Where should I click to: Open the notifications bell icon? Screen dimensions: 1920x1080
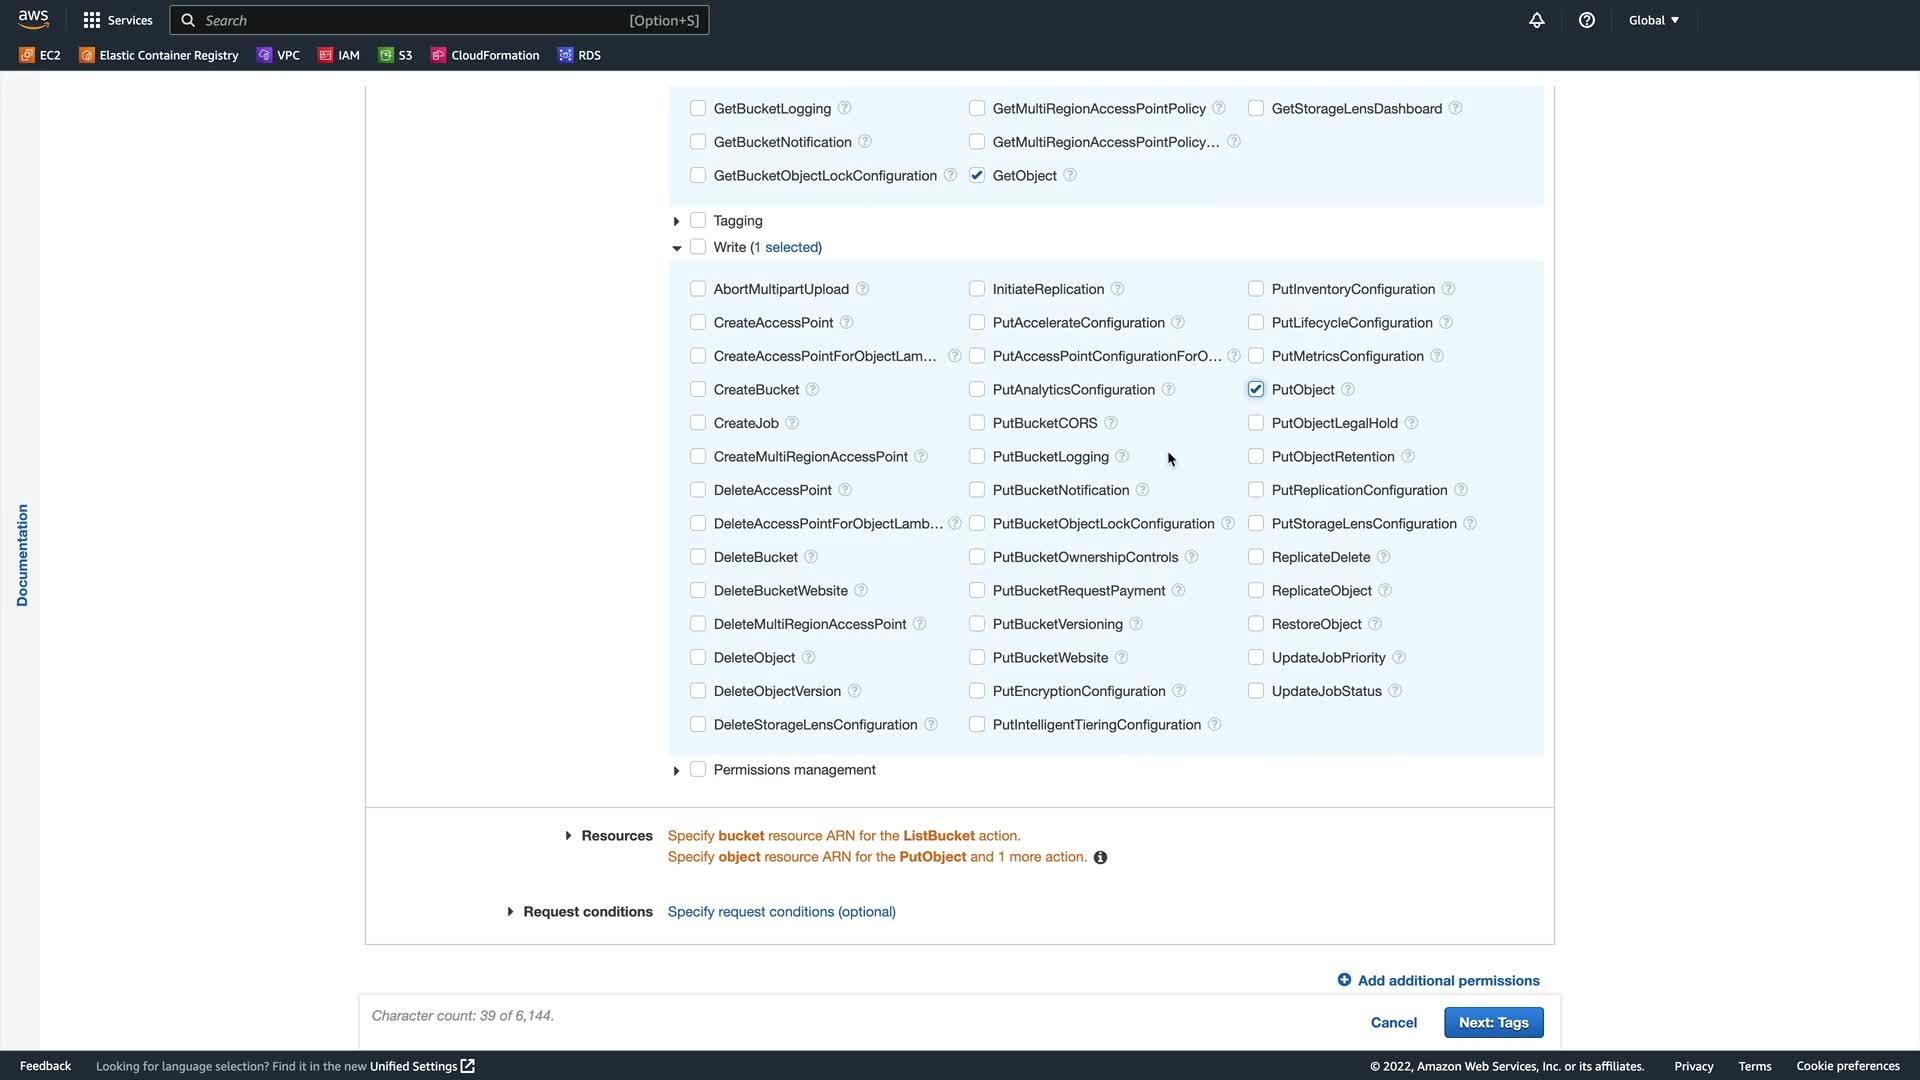point(1537,20)
